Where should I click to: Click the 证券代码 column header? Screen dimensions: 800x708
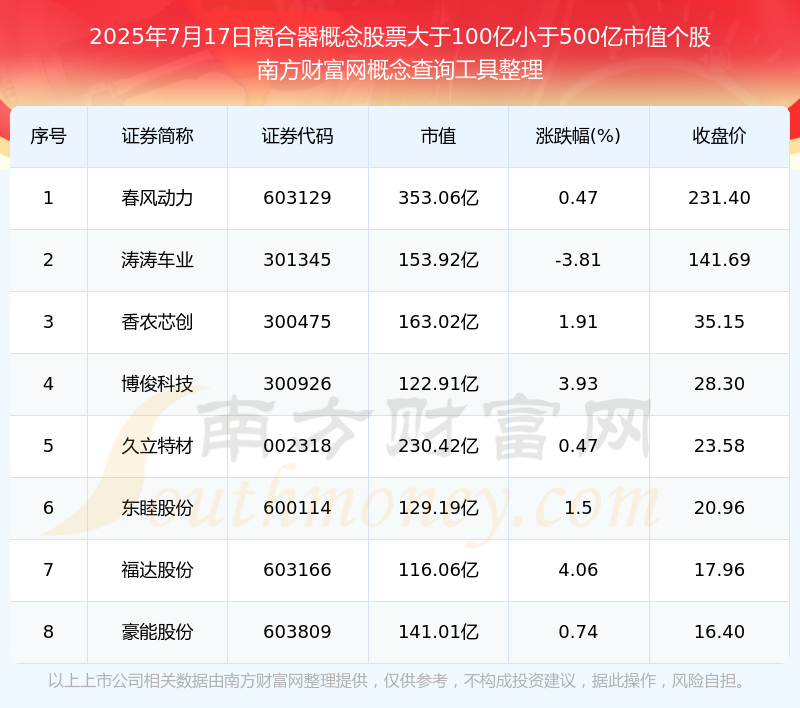(x=297, y=136)
